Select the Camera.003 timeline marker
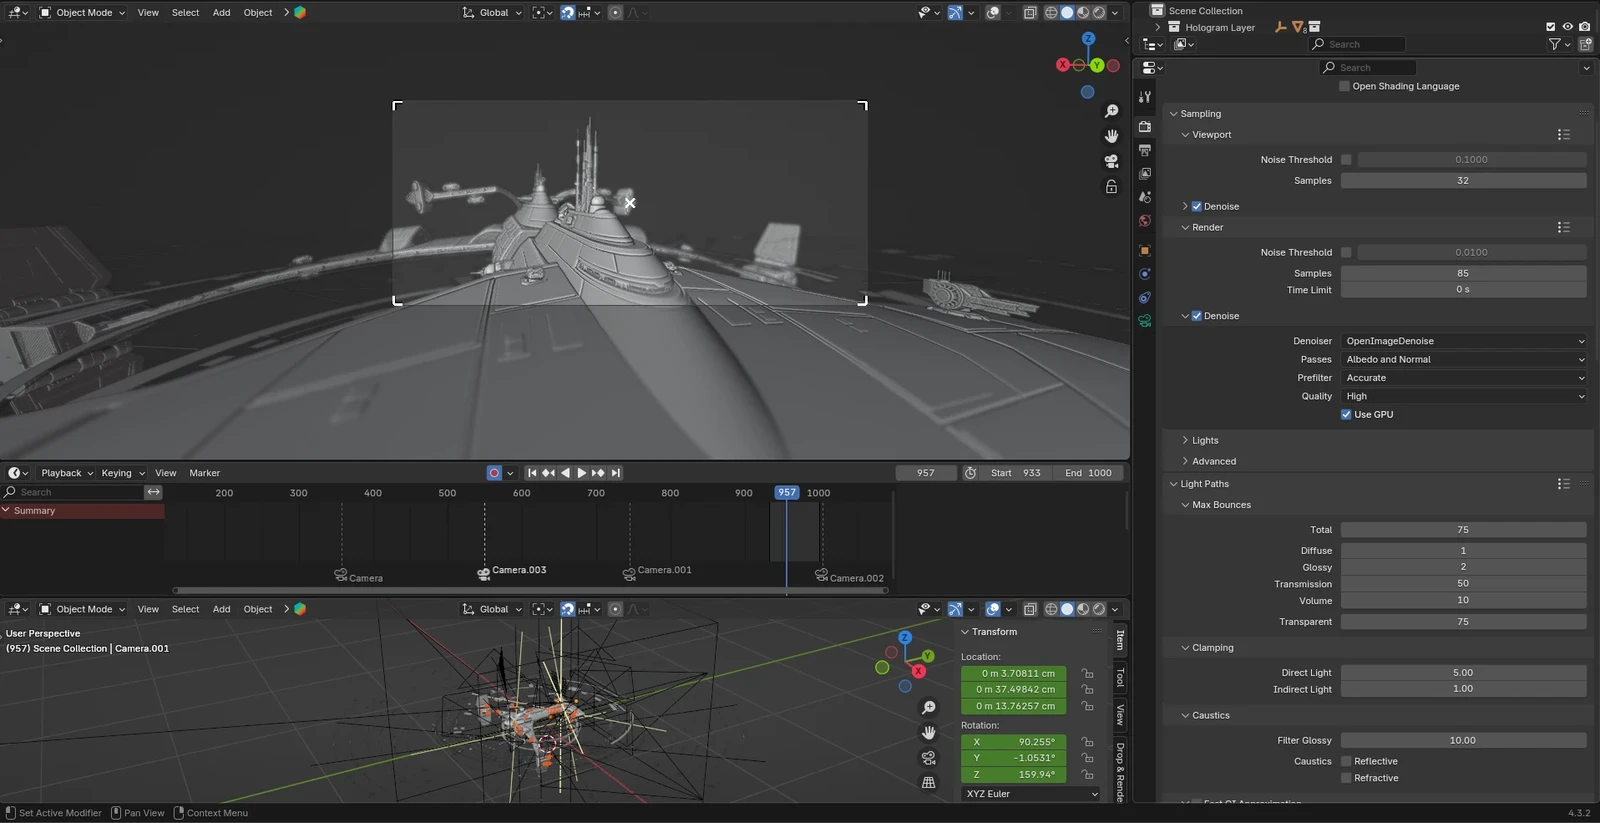This screenshot has width=1600, height=823. (484, 574)
